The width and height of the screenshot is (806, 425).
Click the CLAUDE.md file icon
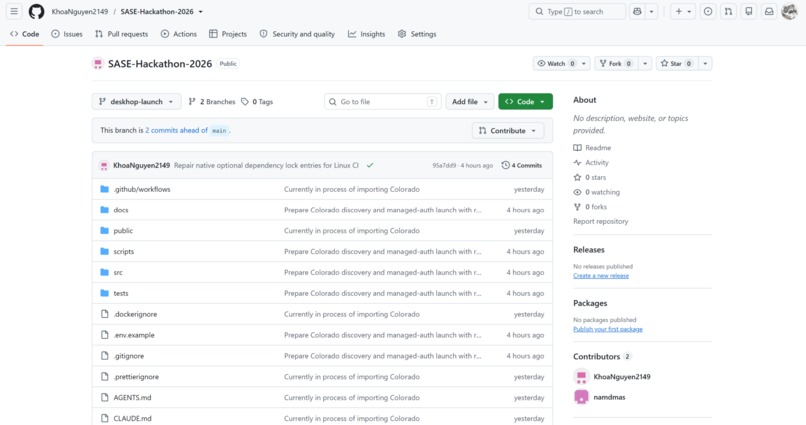[x=104, y=418]
